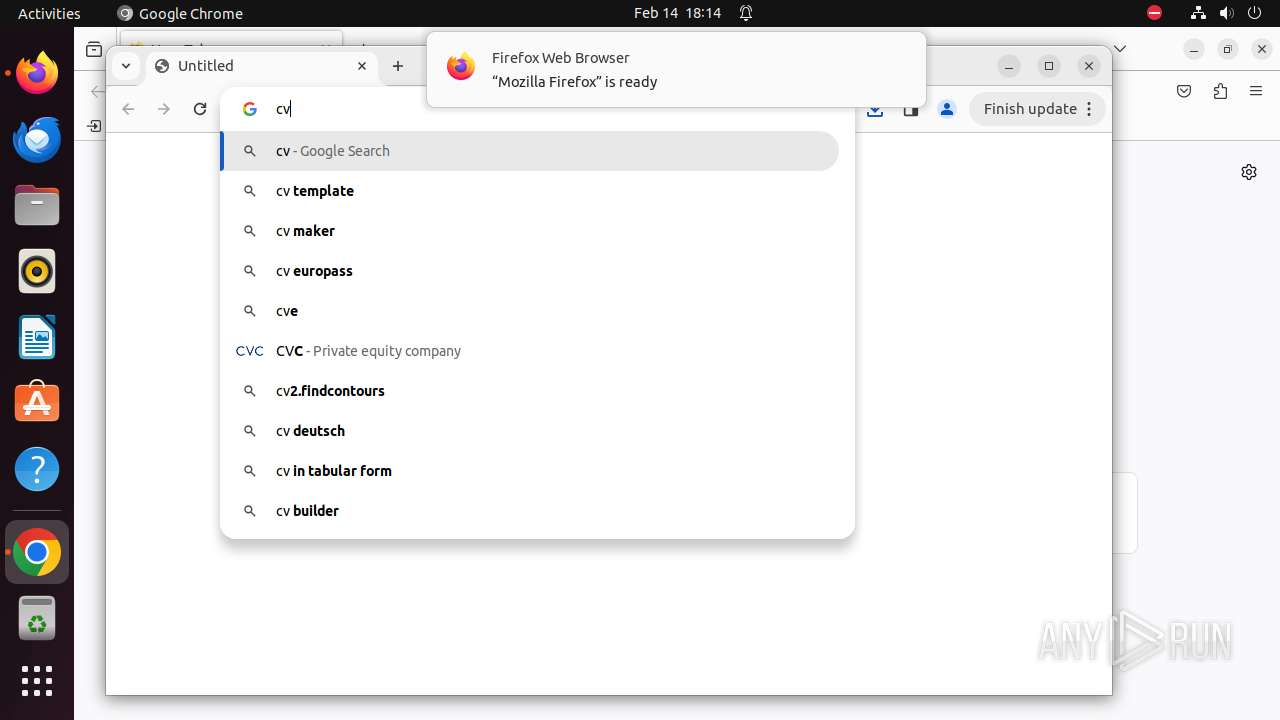The height and width of the screenshot is (720, 1280).
Task: Launch Thunderbird Mail from the dock
Action: point(37,139)
